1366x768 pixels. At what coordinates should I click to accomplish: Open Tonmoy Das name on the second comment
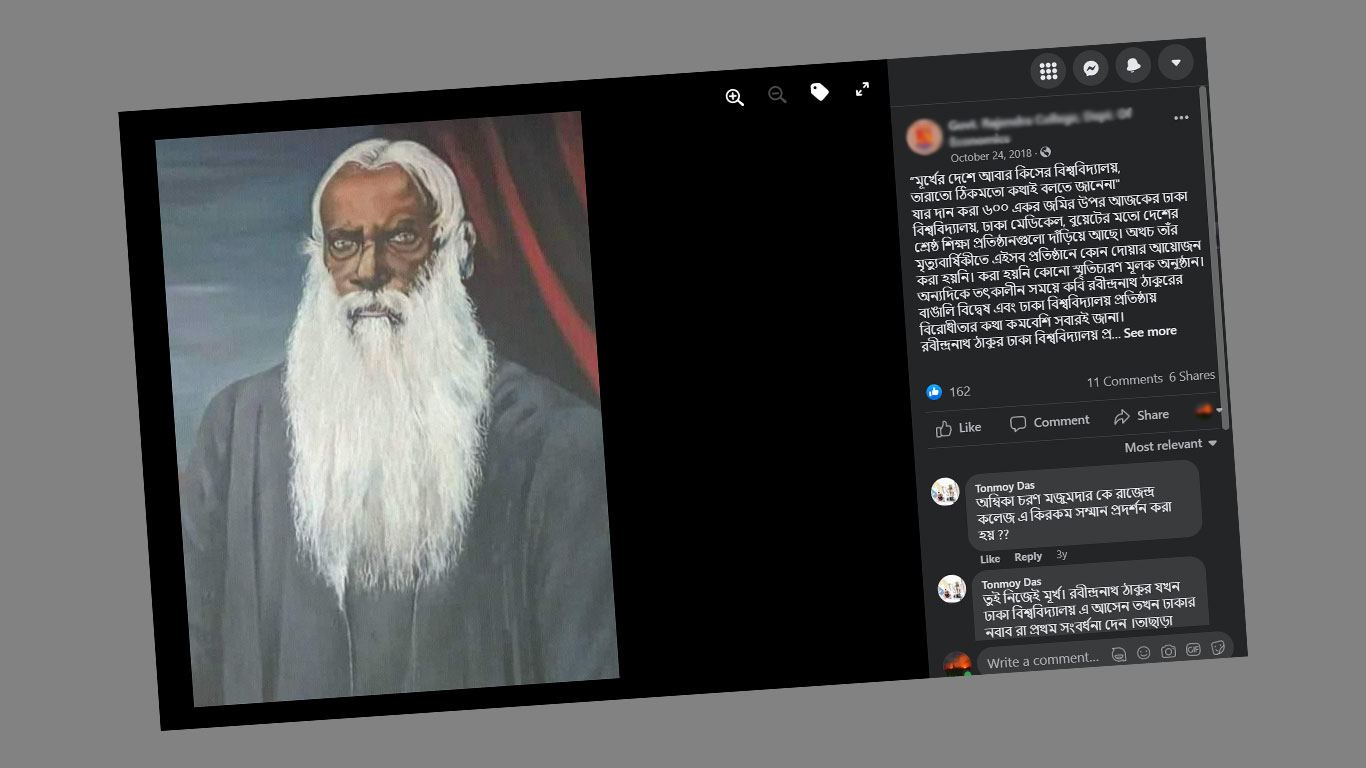coord(1011,583)
